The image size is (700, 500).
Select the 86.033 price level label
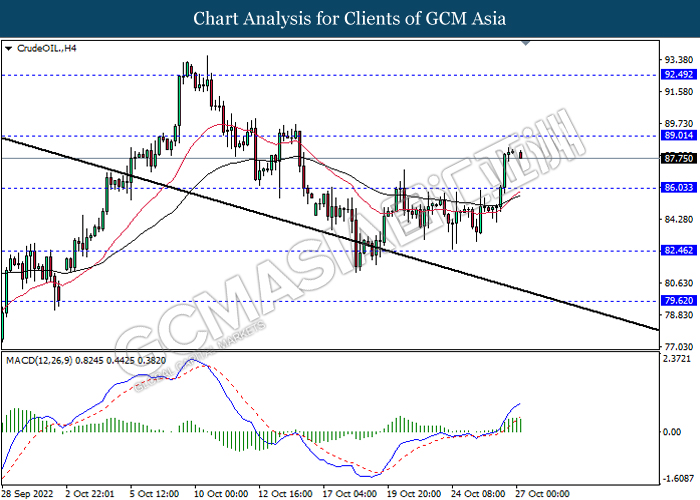[x=678, y=188]
